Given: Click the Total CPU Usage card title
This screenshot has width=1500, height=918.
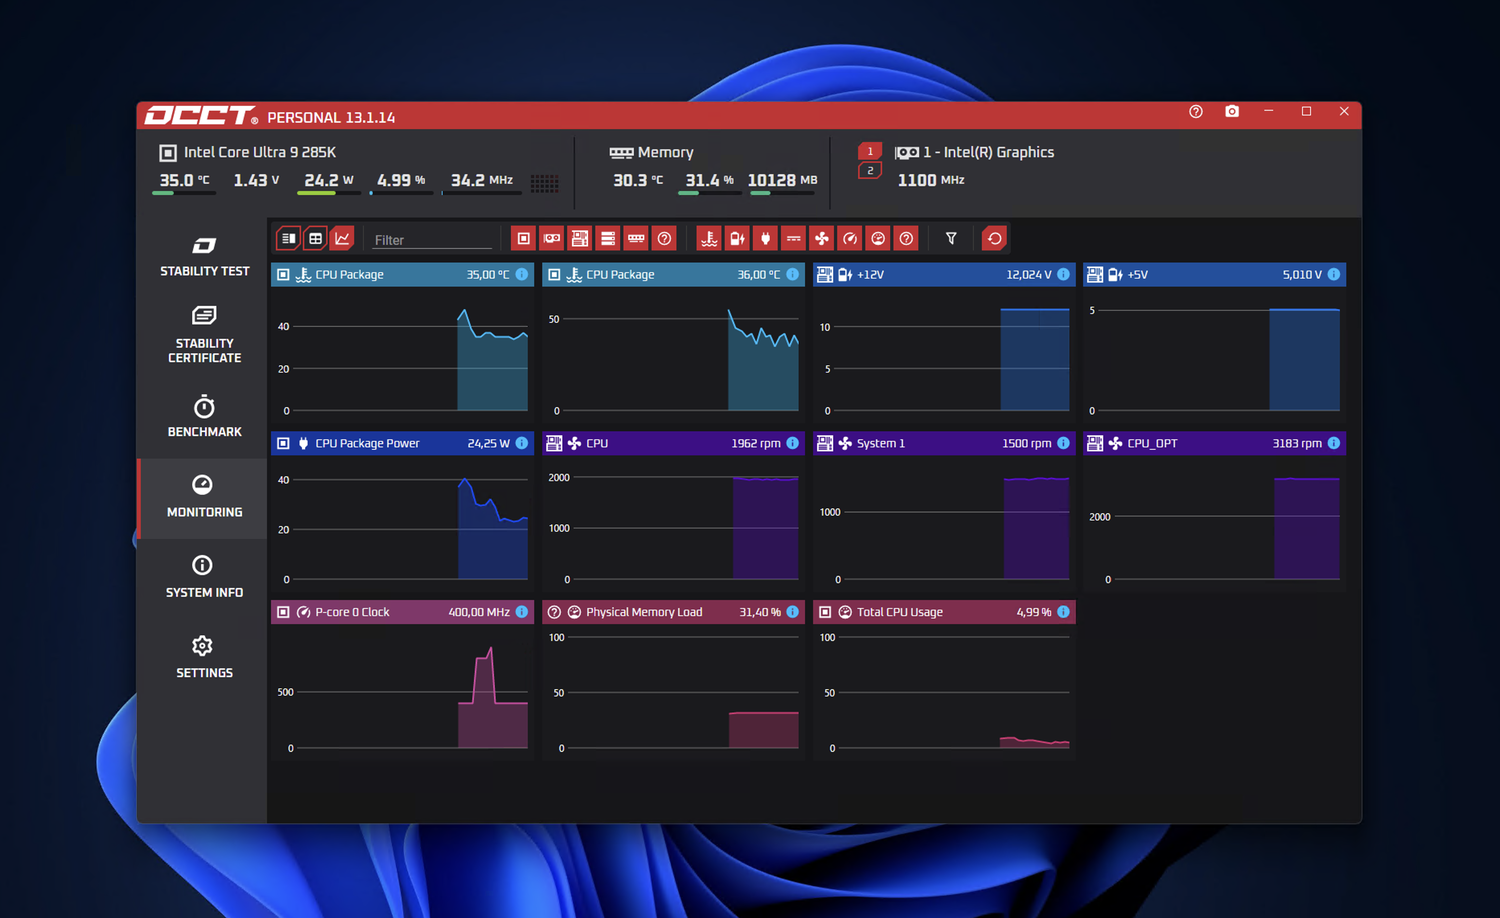Looking at the screenshot, I should pyautogui.click(x=900, y=612).
